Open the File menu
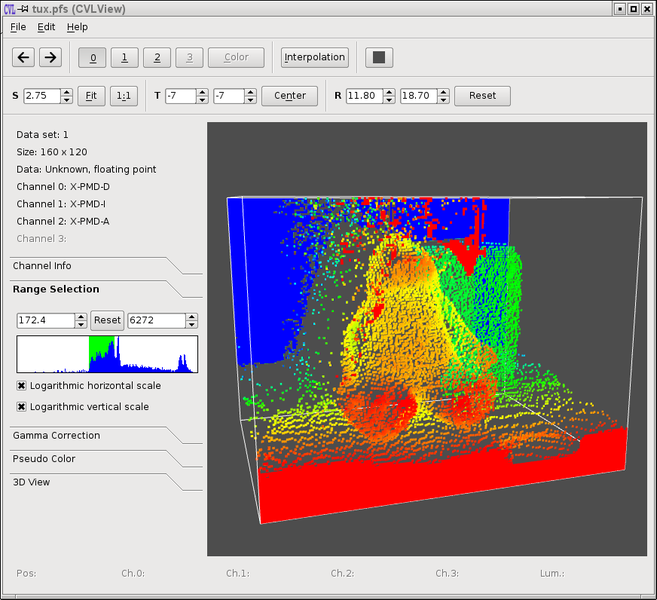The width and height of the screenshot is (657, 600). [18, 27]
